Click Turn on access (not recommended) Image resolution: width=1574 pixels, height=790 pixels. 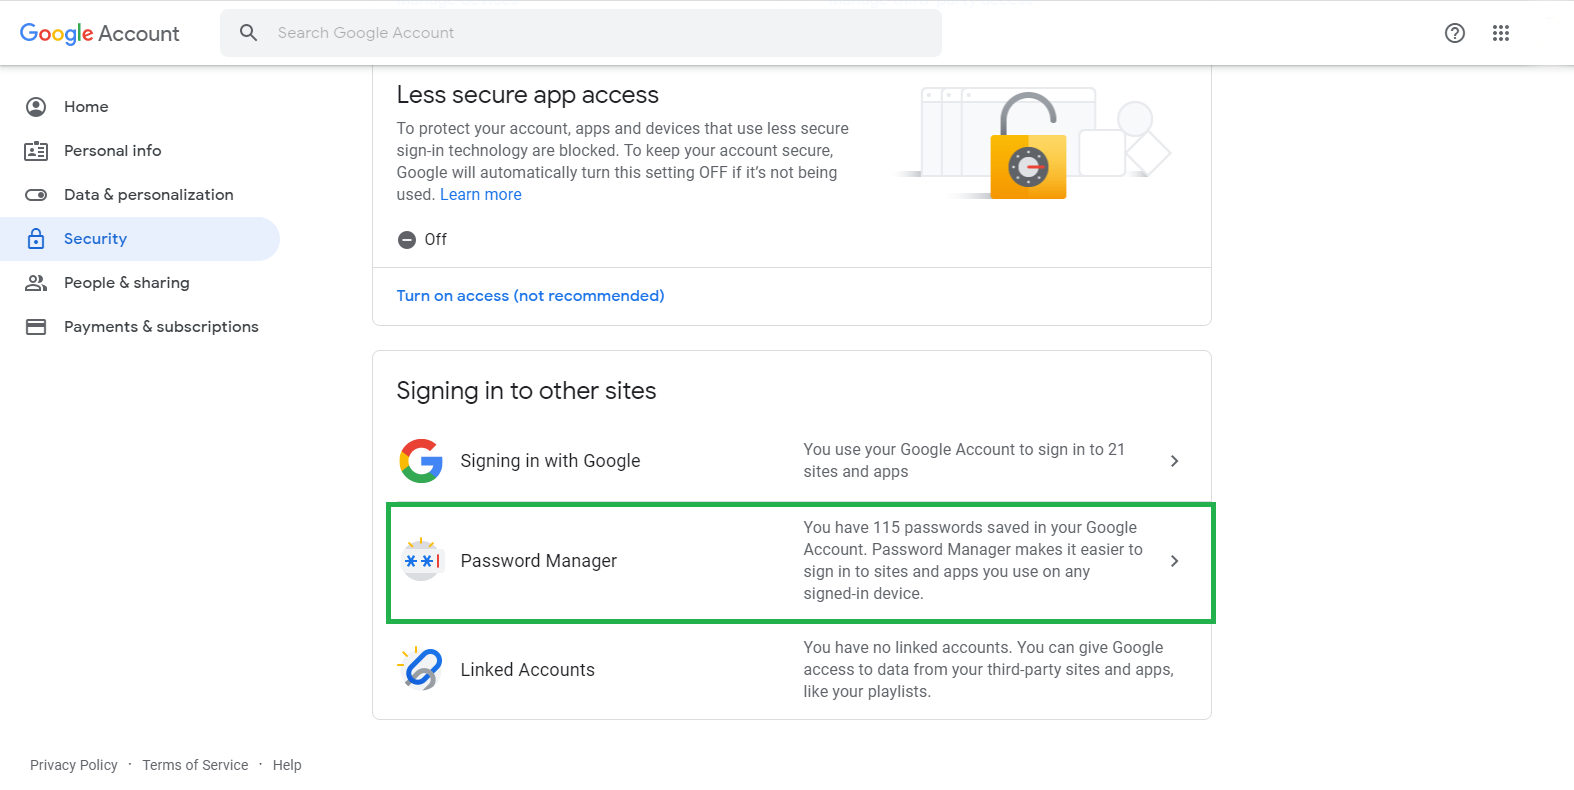pos(530,296)
